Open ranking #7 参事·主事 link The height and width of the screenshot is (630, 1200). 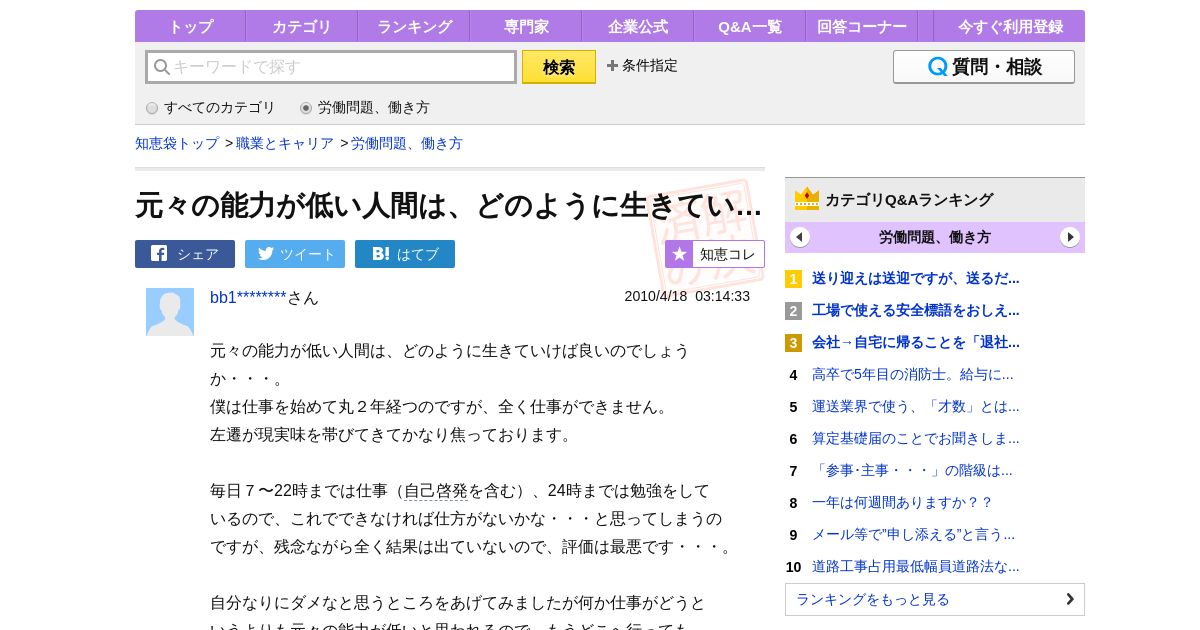(x=912, y=470)
